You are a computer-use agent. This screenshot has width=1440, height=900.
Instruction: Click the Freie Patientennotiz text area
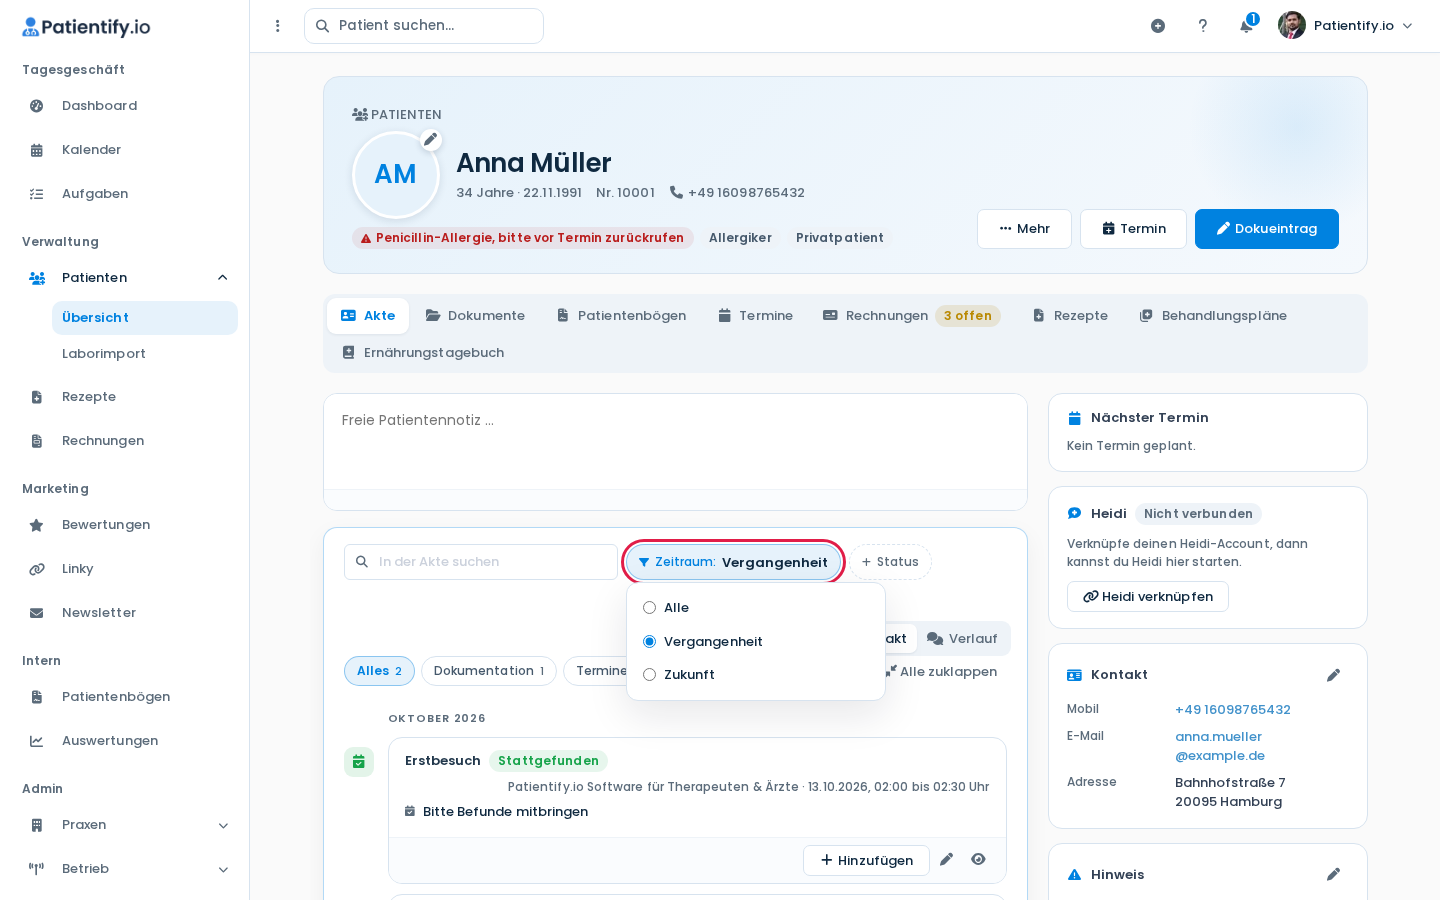(x=675, y=441)
